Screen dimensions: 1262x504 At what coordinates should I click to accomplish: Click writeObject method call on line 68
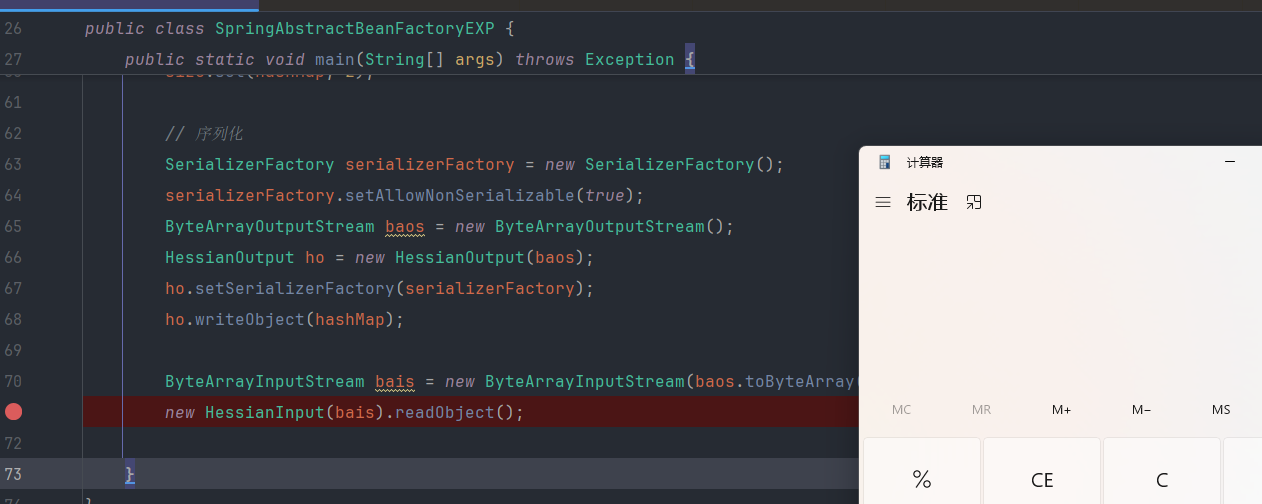pos(250,319)
